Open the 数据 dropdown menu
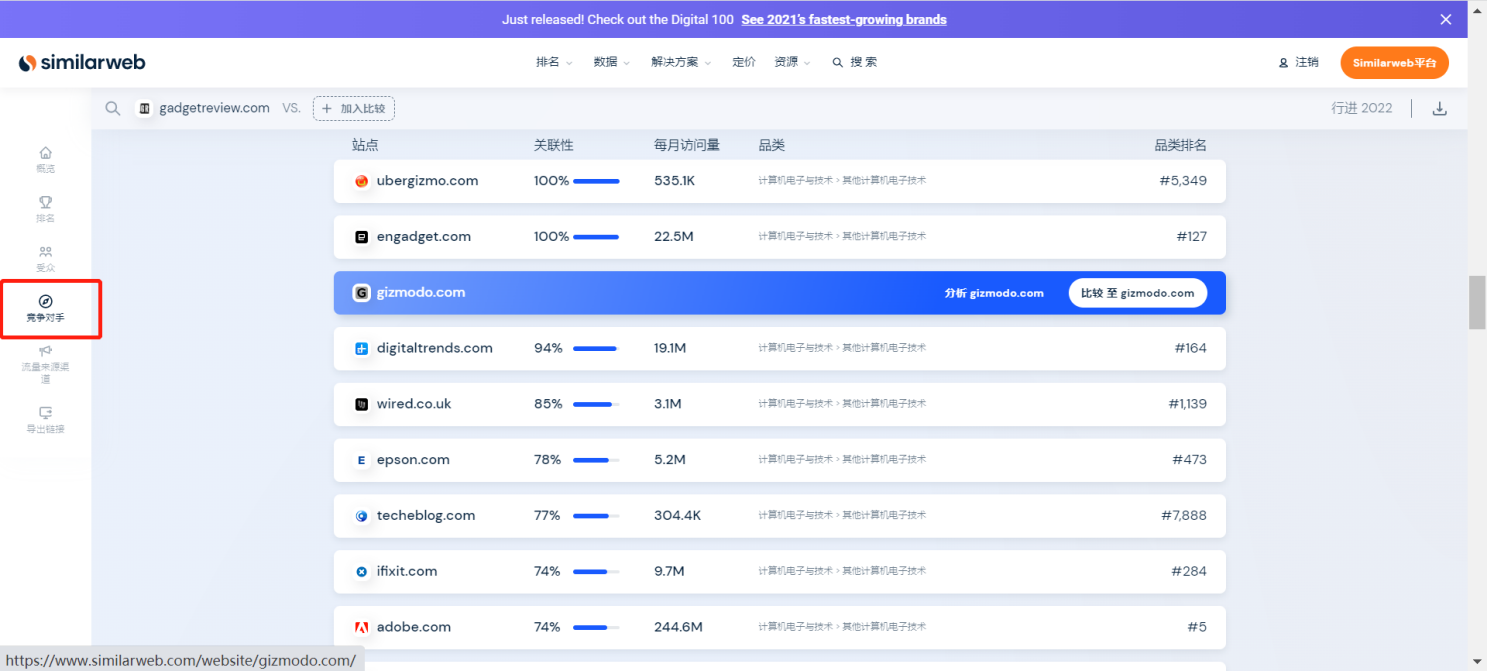This screenshot has height=671, width=1487. point(611,62)
